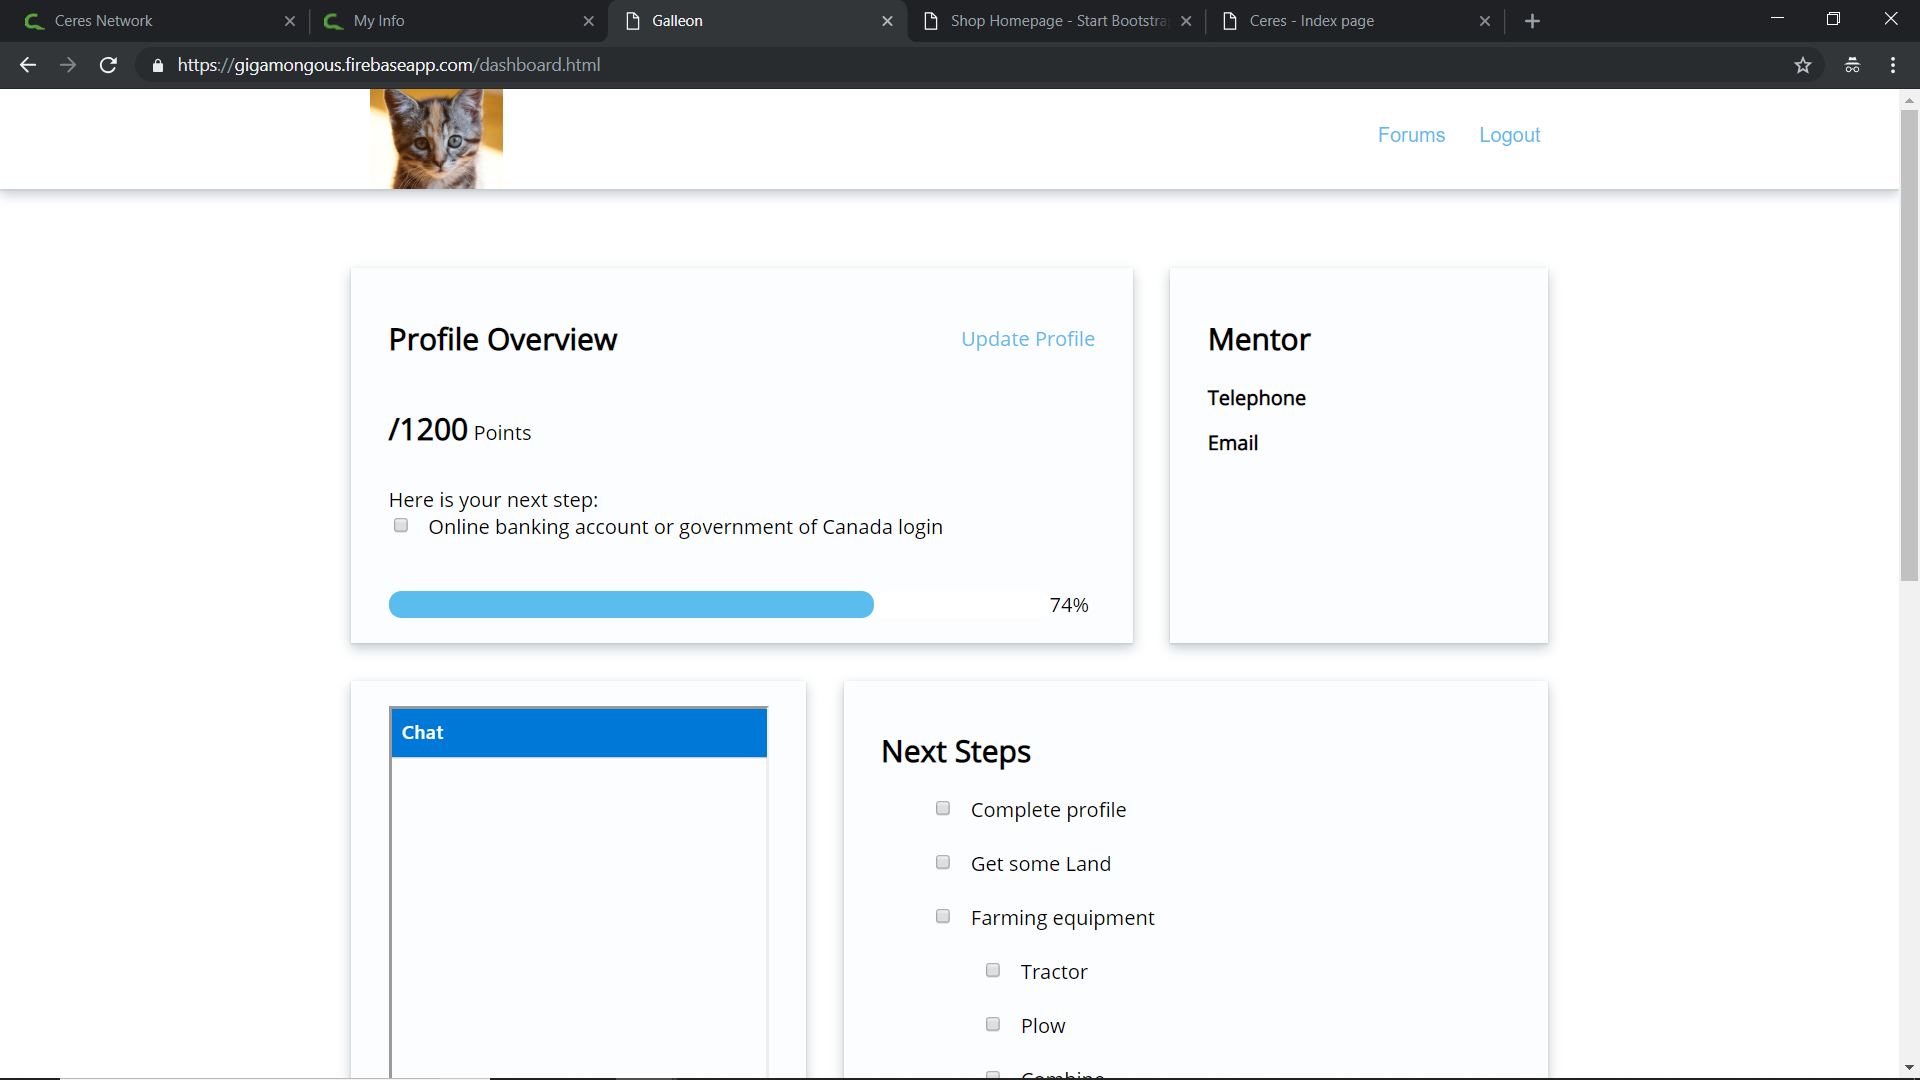The image size is (1920, 1080).
Task: Click the incognito profile icon
Action: click(1852, 65)
